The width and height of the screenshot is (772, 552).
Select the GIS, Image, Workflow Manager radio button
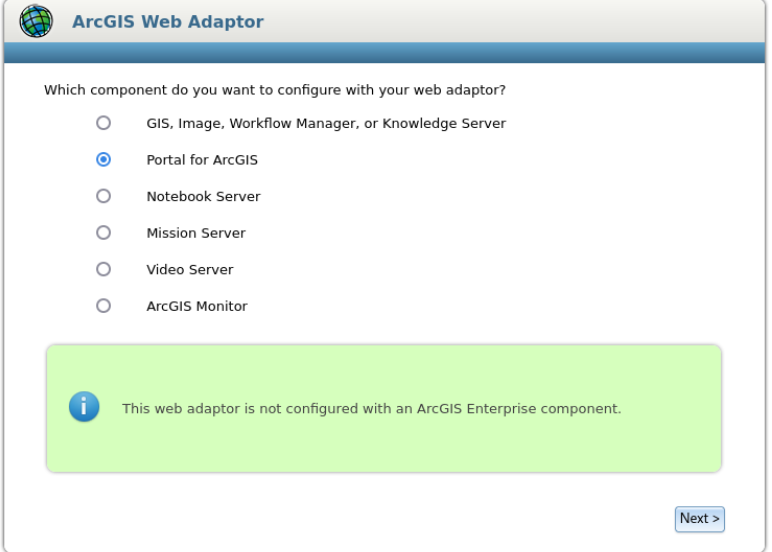point(103,123)
